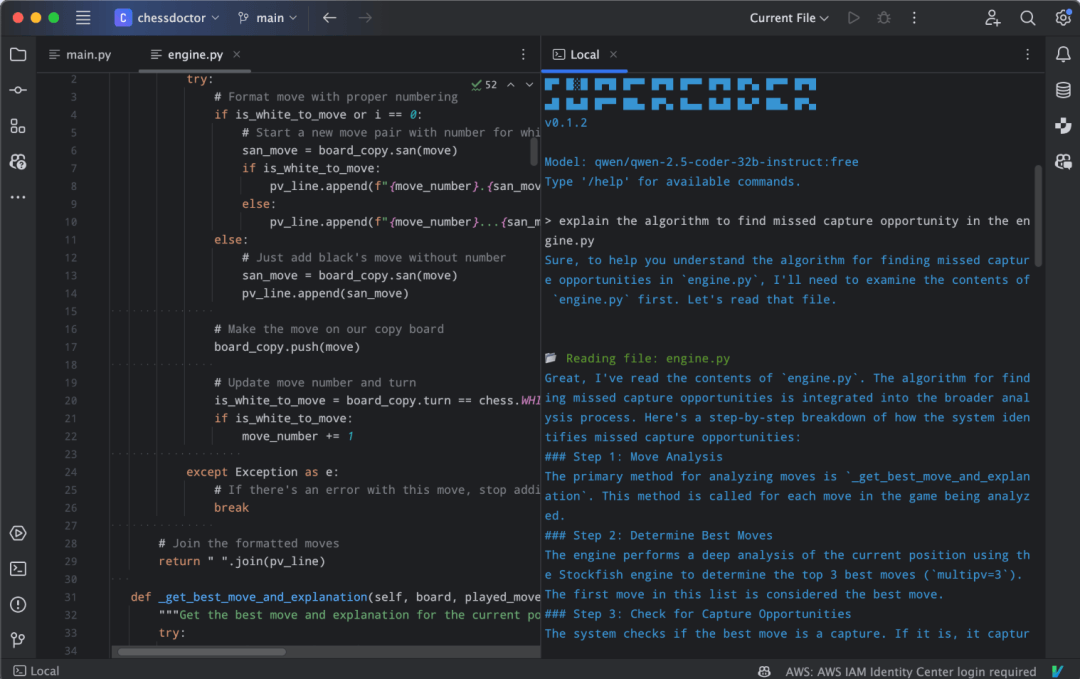Open the Structure tool window icon
The height and width of the screenshot is (679, 1080).
pos(18,126)
